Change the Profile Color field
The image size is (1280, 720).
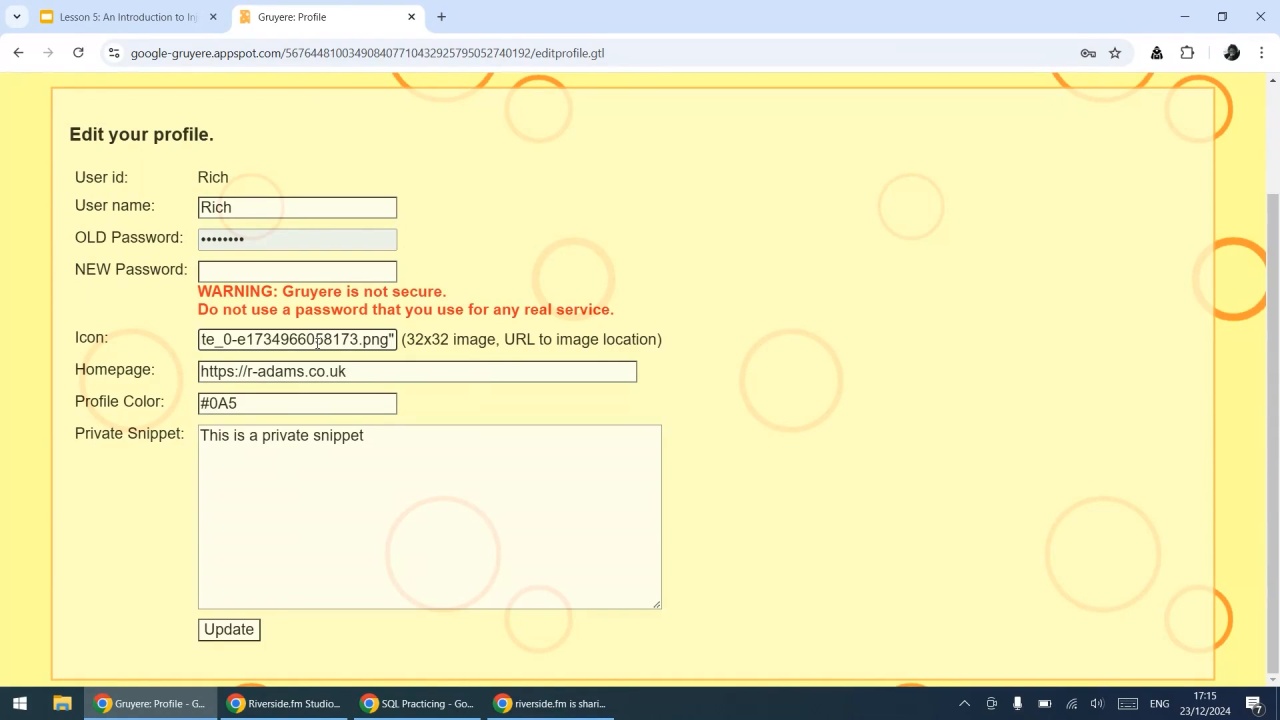[x=297, y=403]
